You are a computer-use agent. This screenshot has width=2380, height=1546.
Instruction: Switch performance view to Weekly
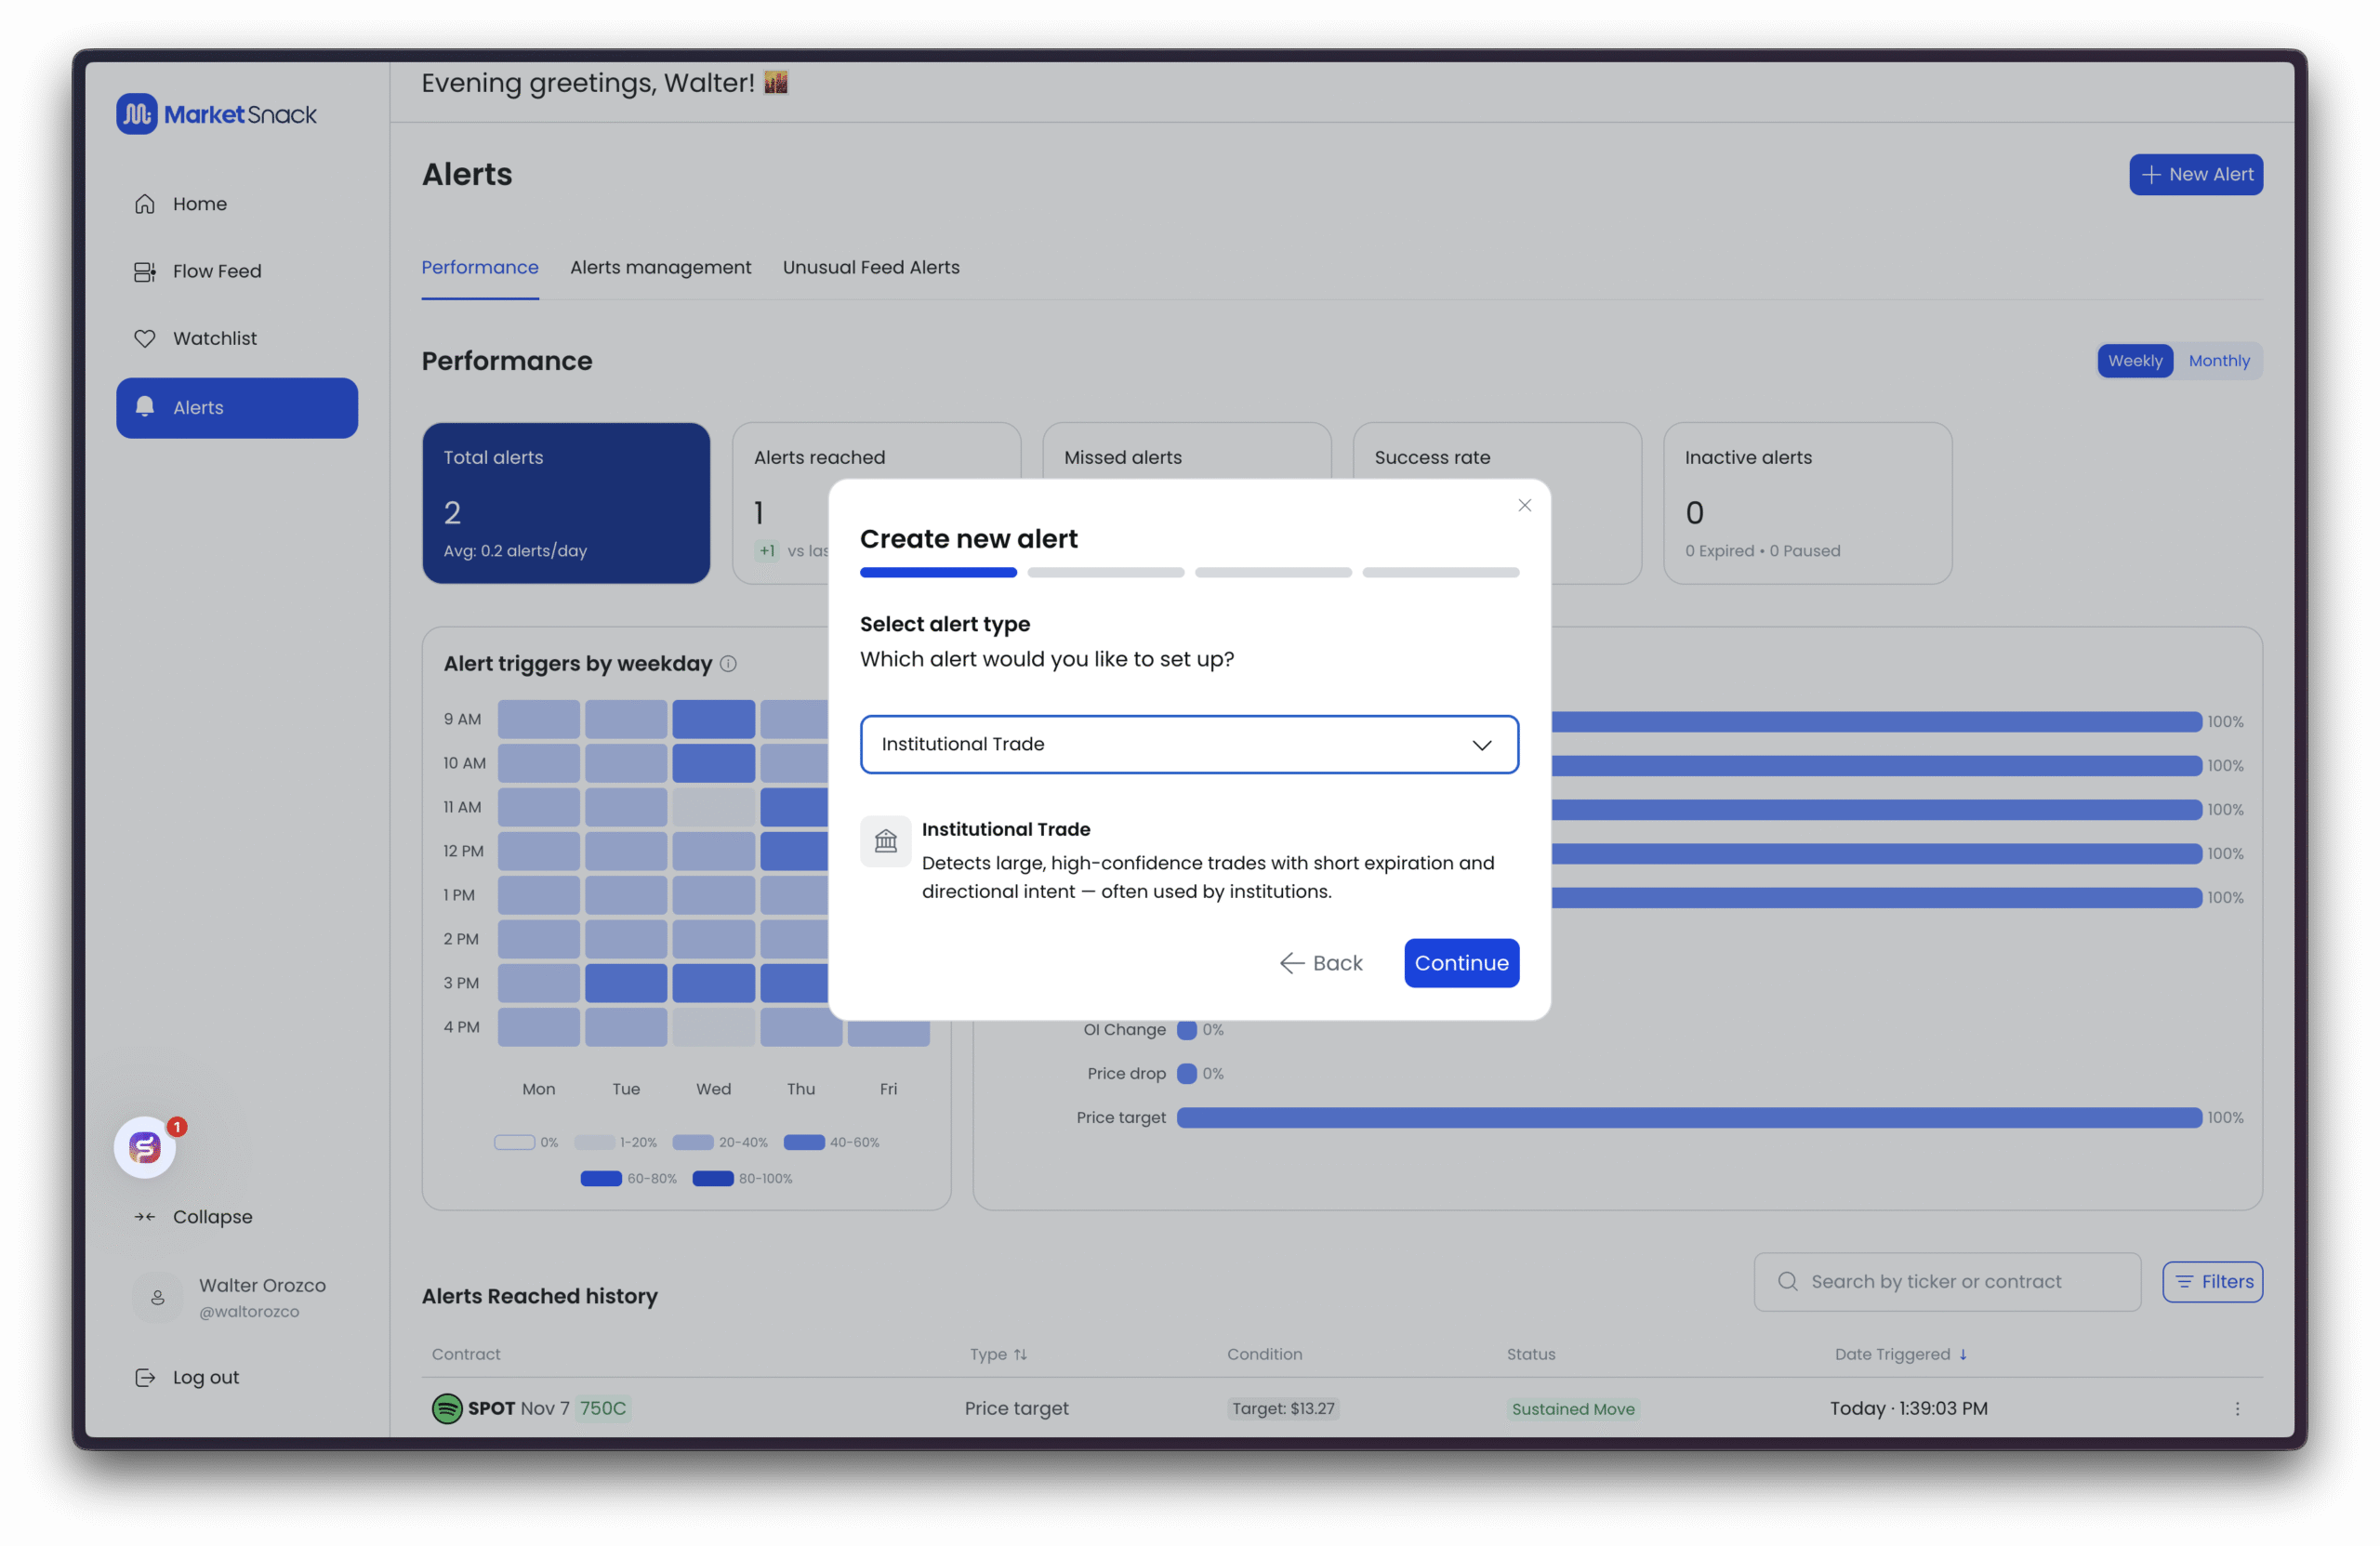2134,361
